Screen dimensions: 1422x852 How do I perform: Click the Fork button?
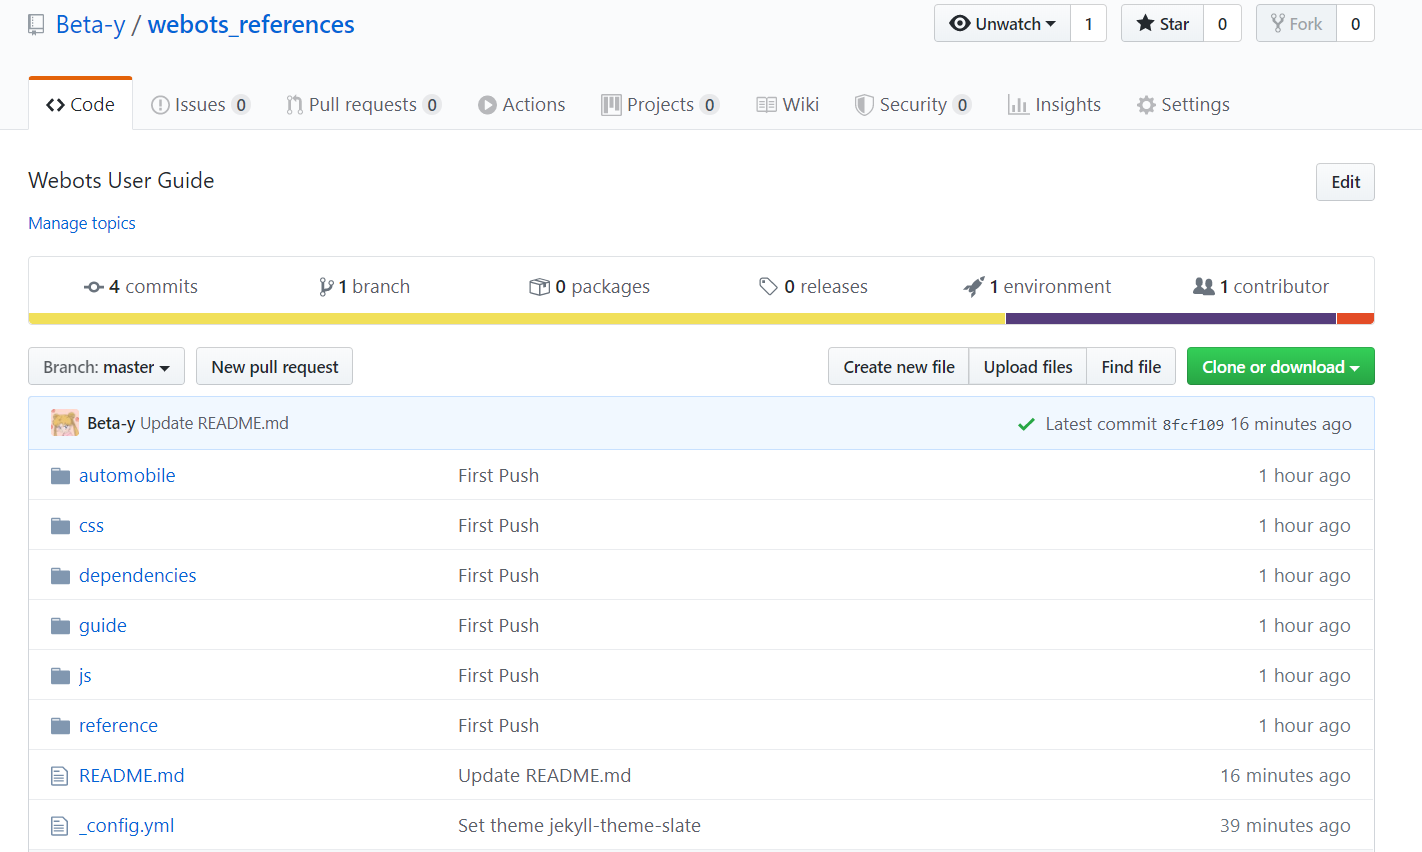(x=1296, y=24)
